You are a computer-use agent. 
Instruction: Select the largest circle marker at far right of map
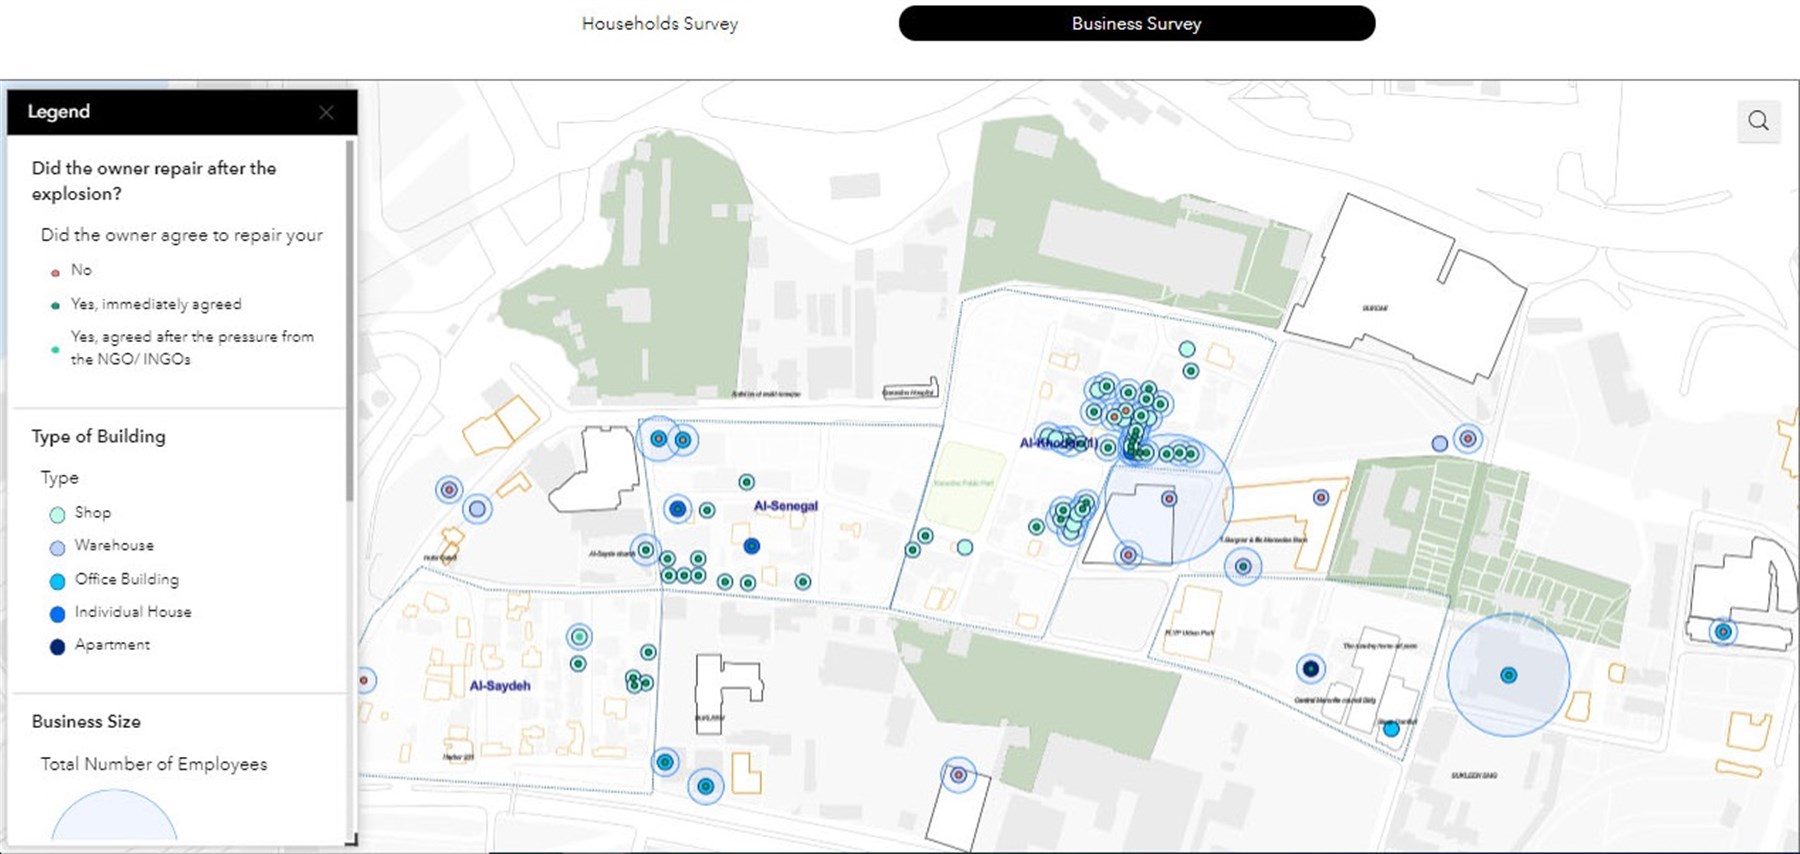coord(1508,675)
